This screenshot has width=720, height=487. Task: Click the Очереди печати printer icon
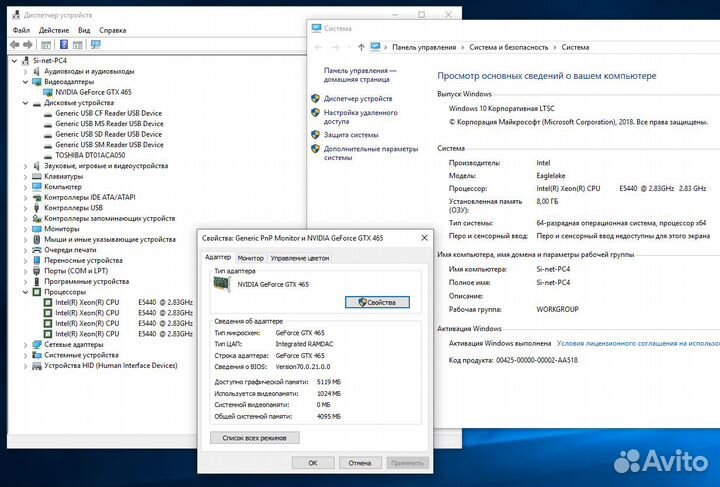coord(37,250)
